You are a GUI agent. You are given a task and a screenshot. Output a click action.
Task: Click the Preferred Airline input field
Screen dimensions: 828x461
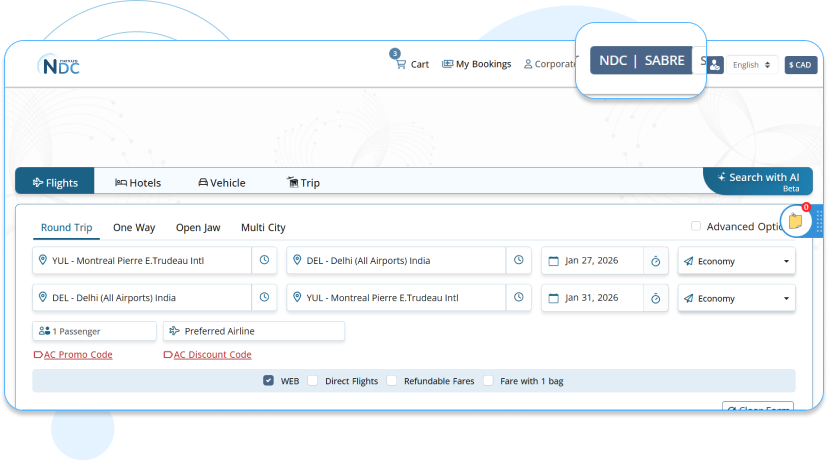click(x=254, y=331)
